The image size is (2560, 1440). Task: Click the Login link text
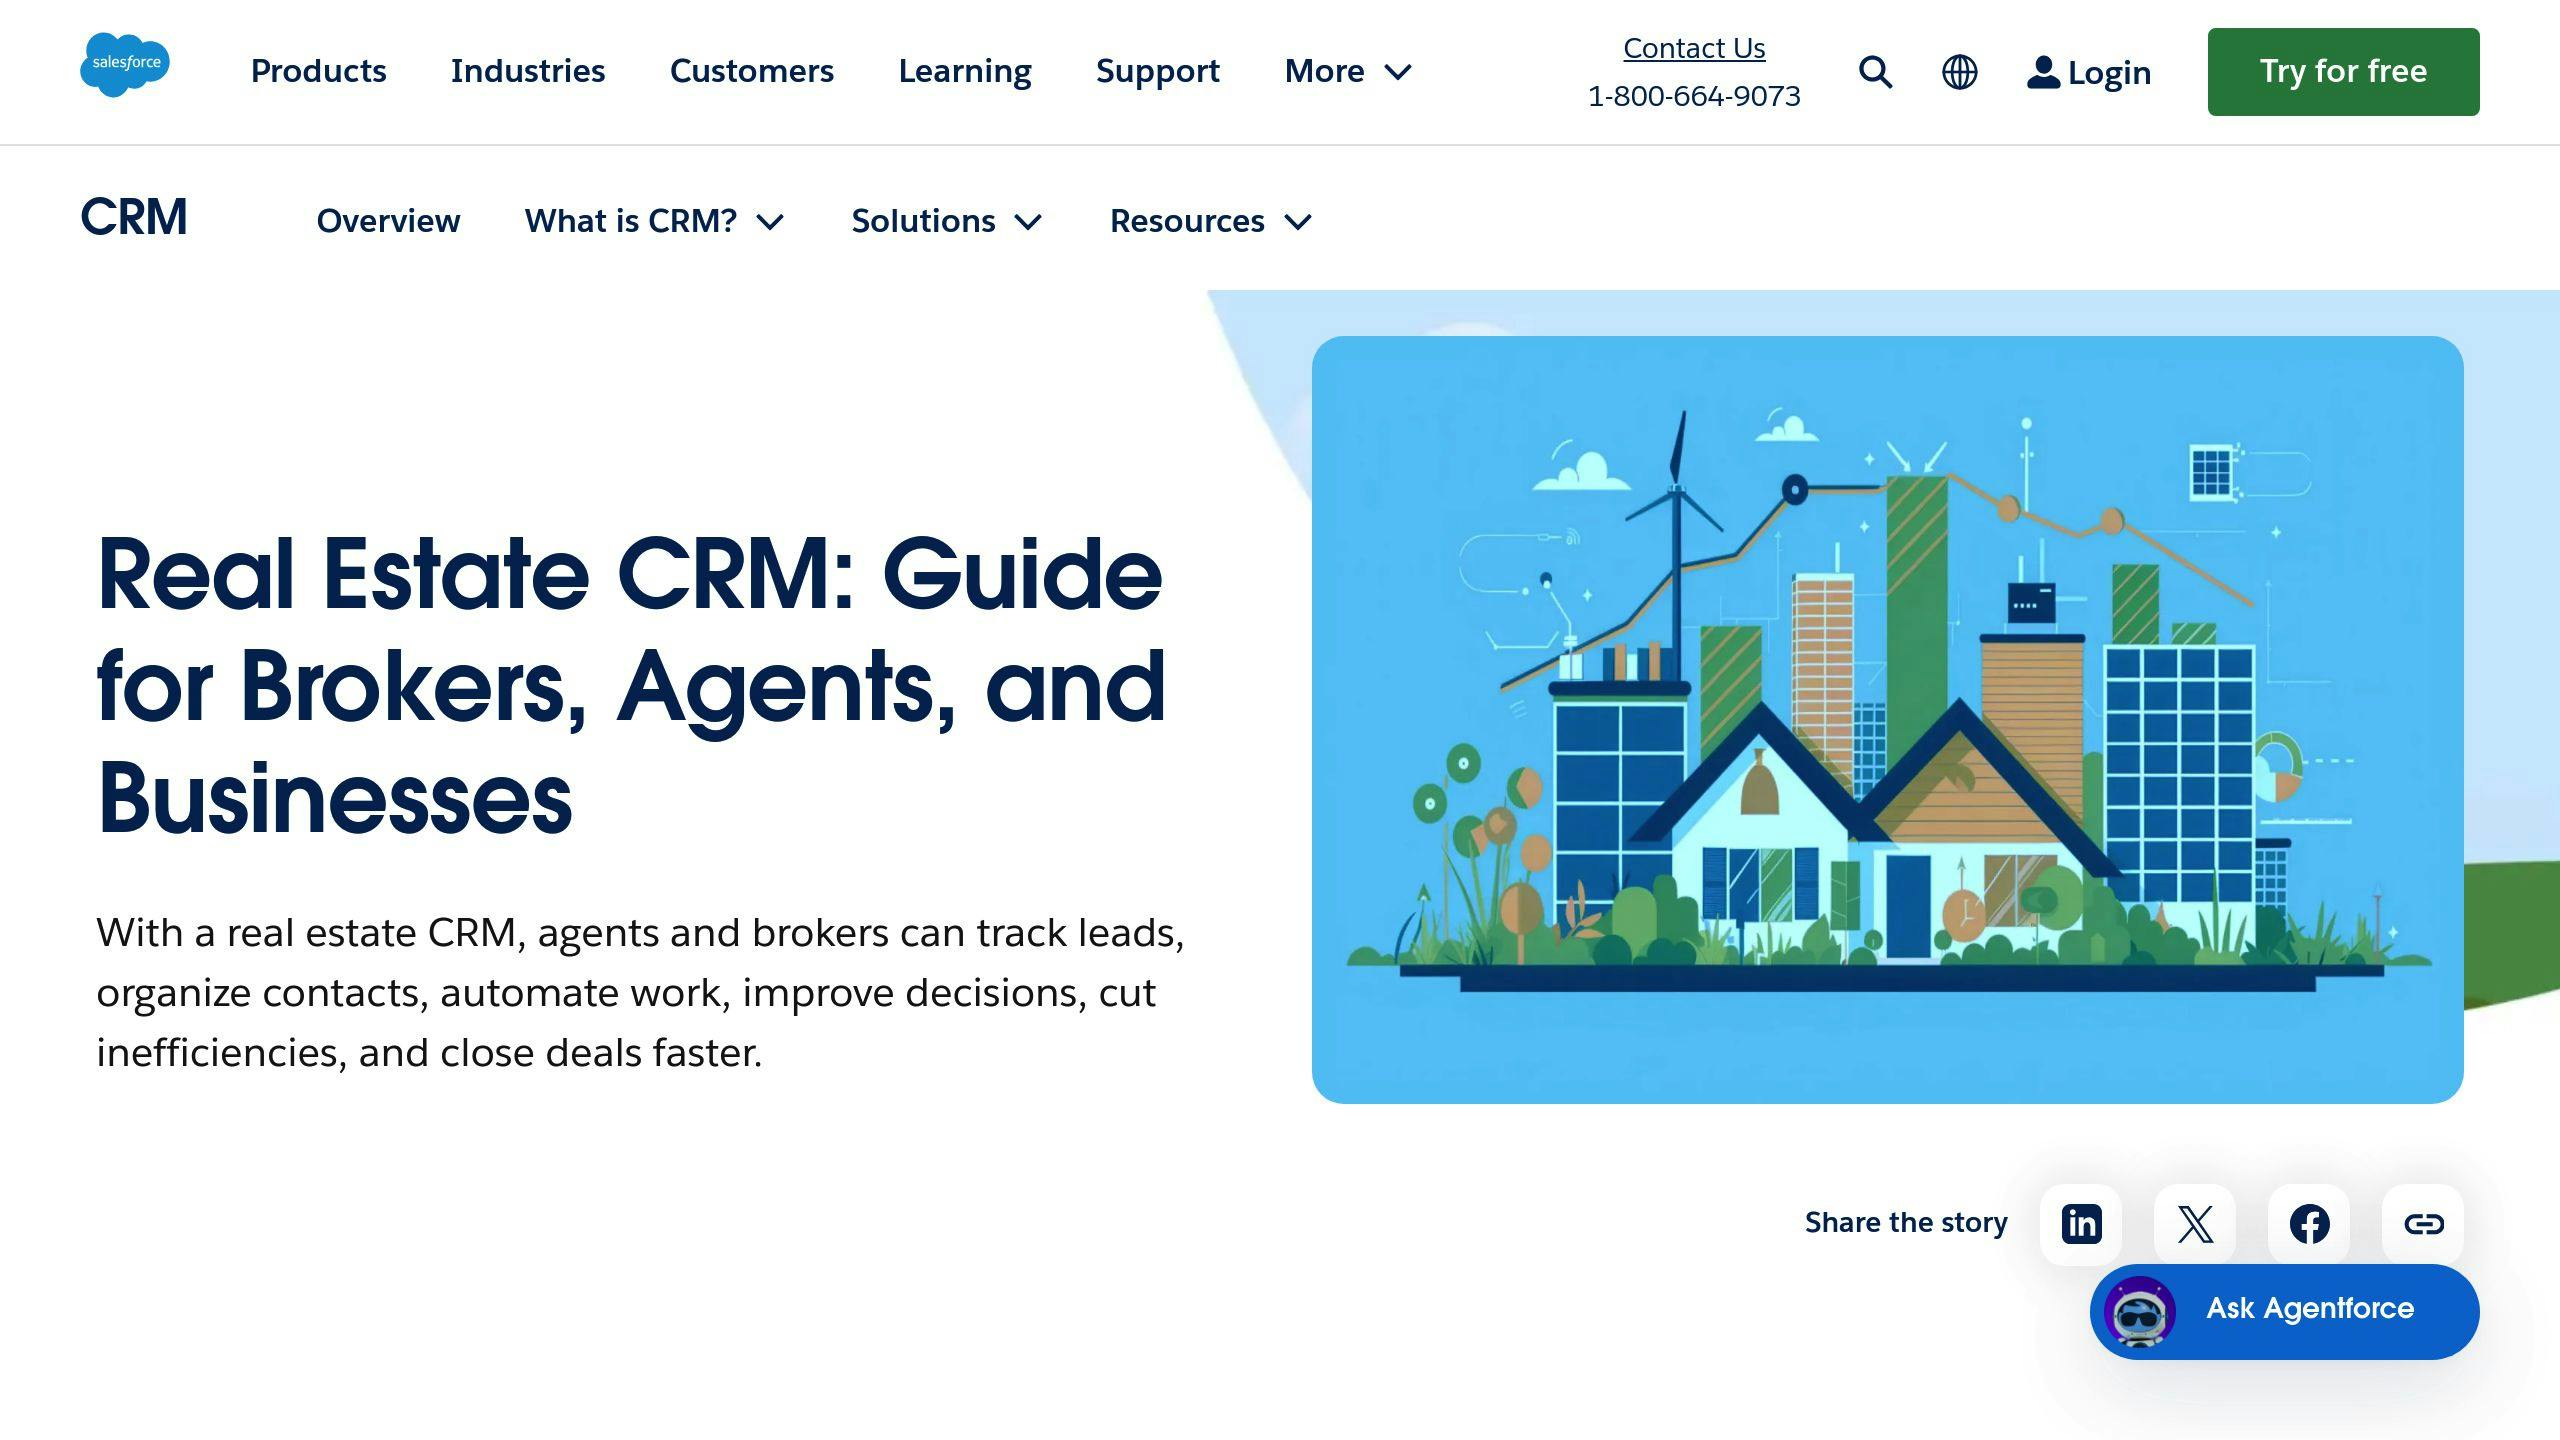click(x=2109, y=72)
